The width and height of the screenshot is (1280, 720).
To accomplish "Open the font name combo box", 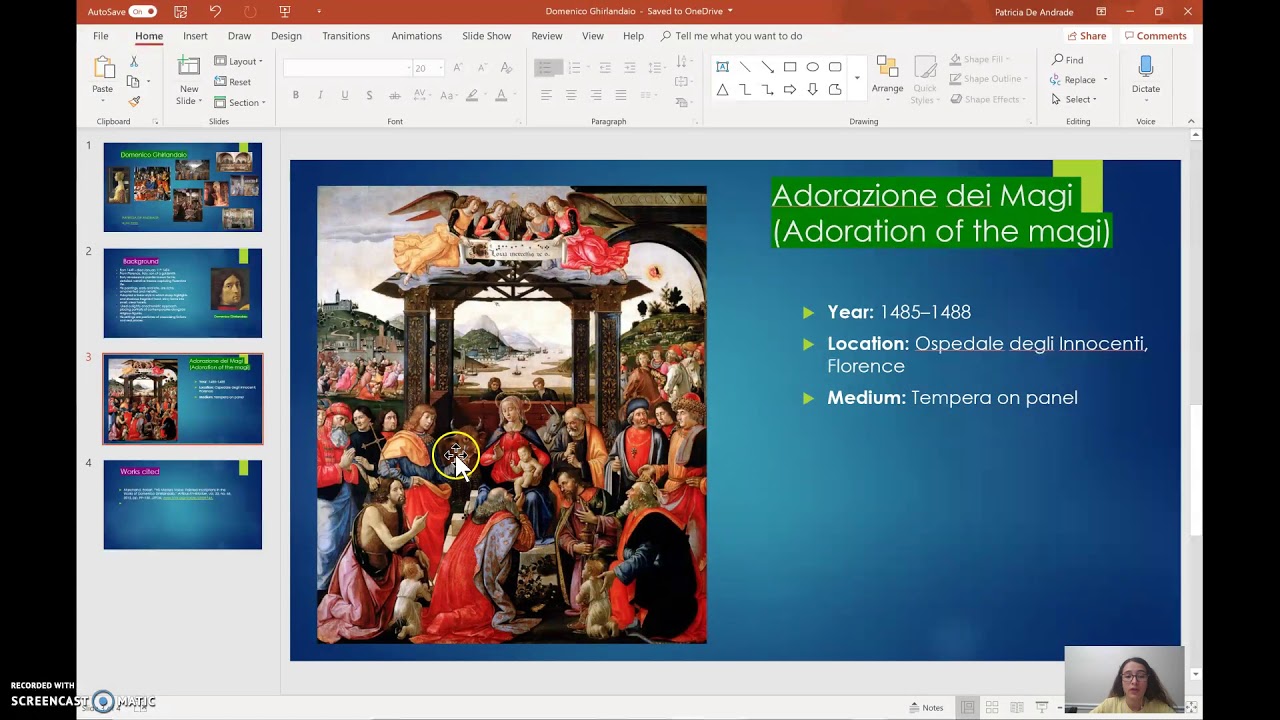I will 347,68.
